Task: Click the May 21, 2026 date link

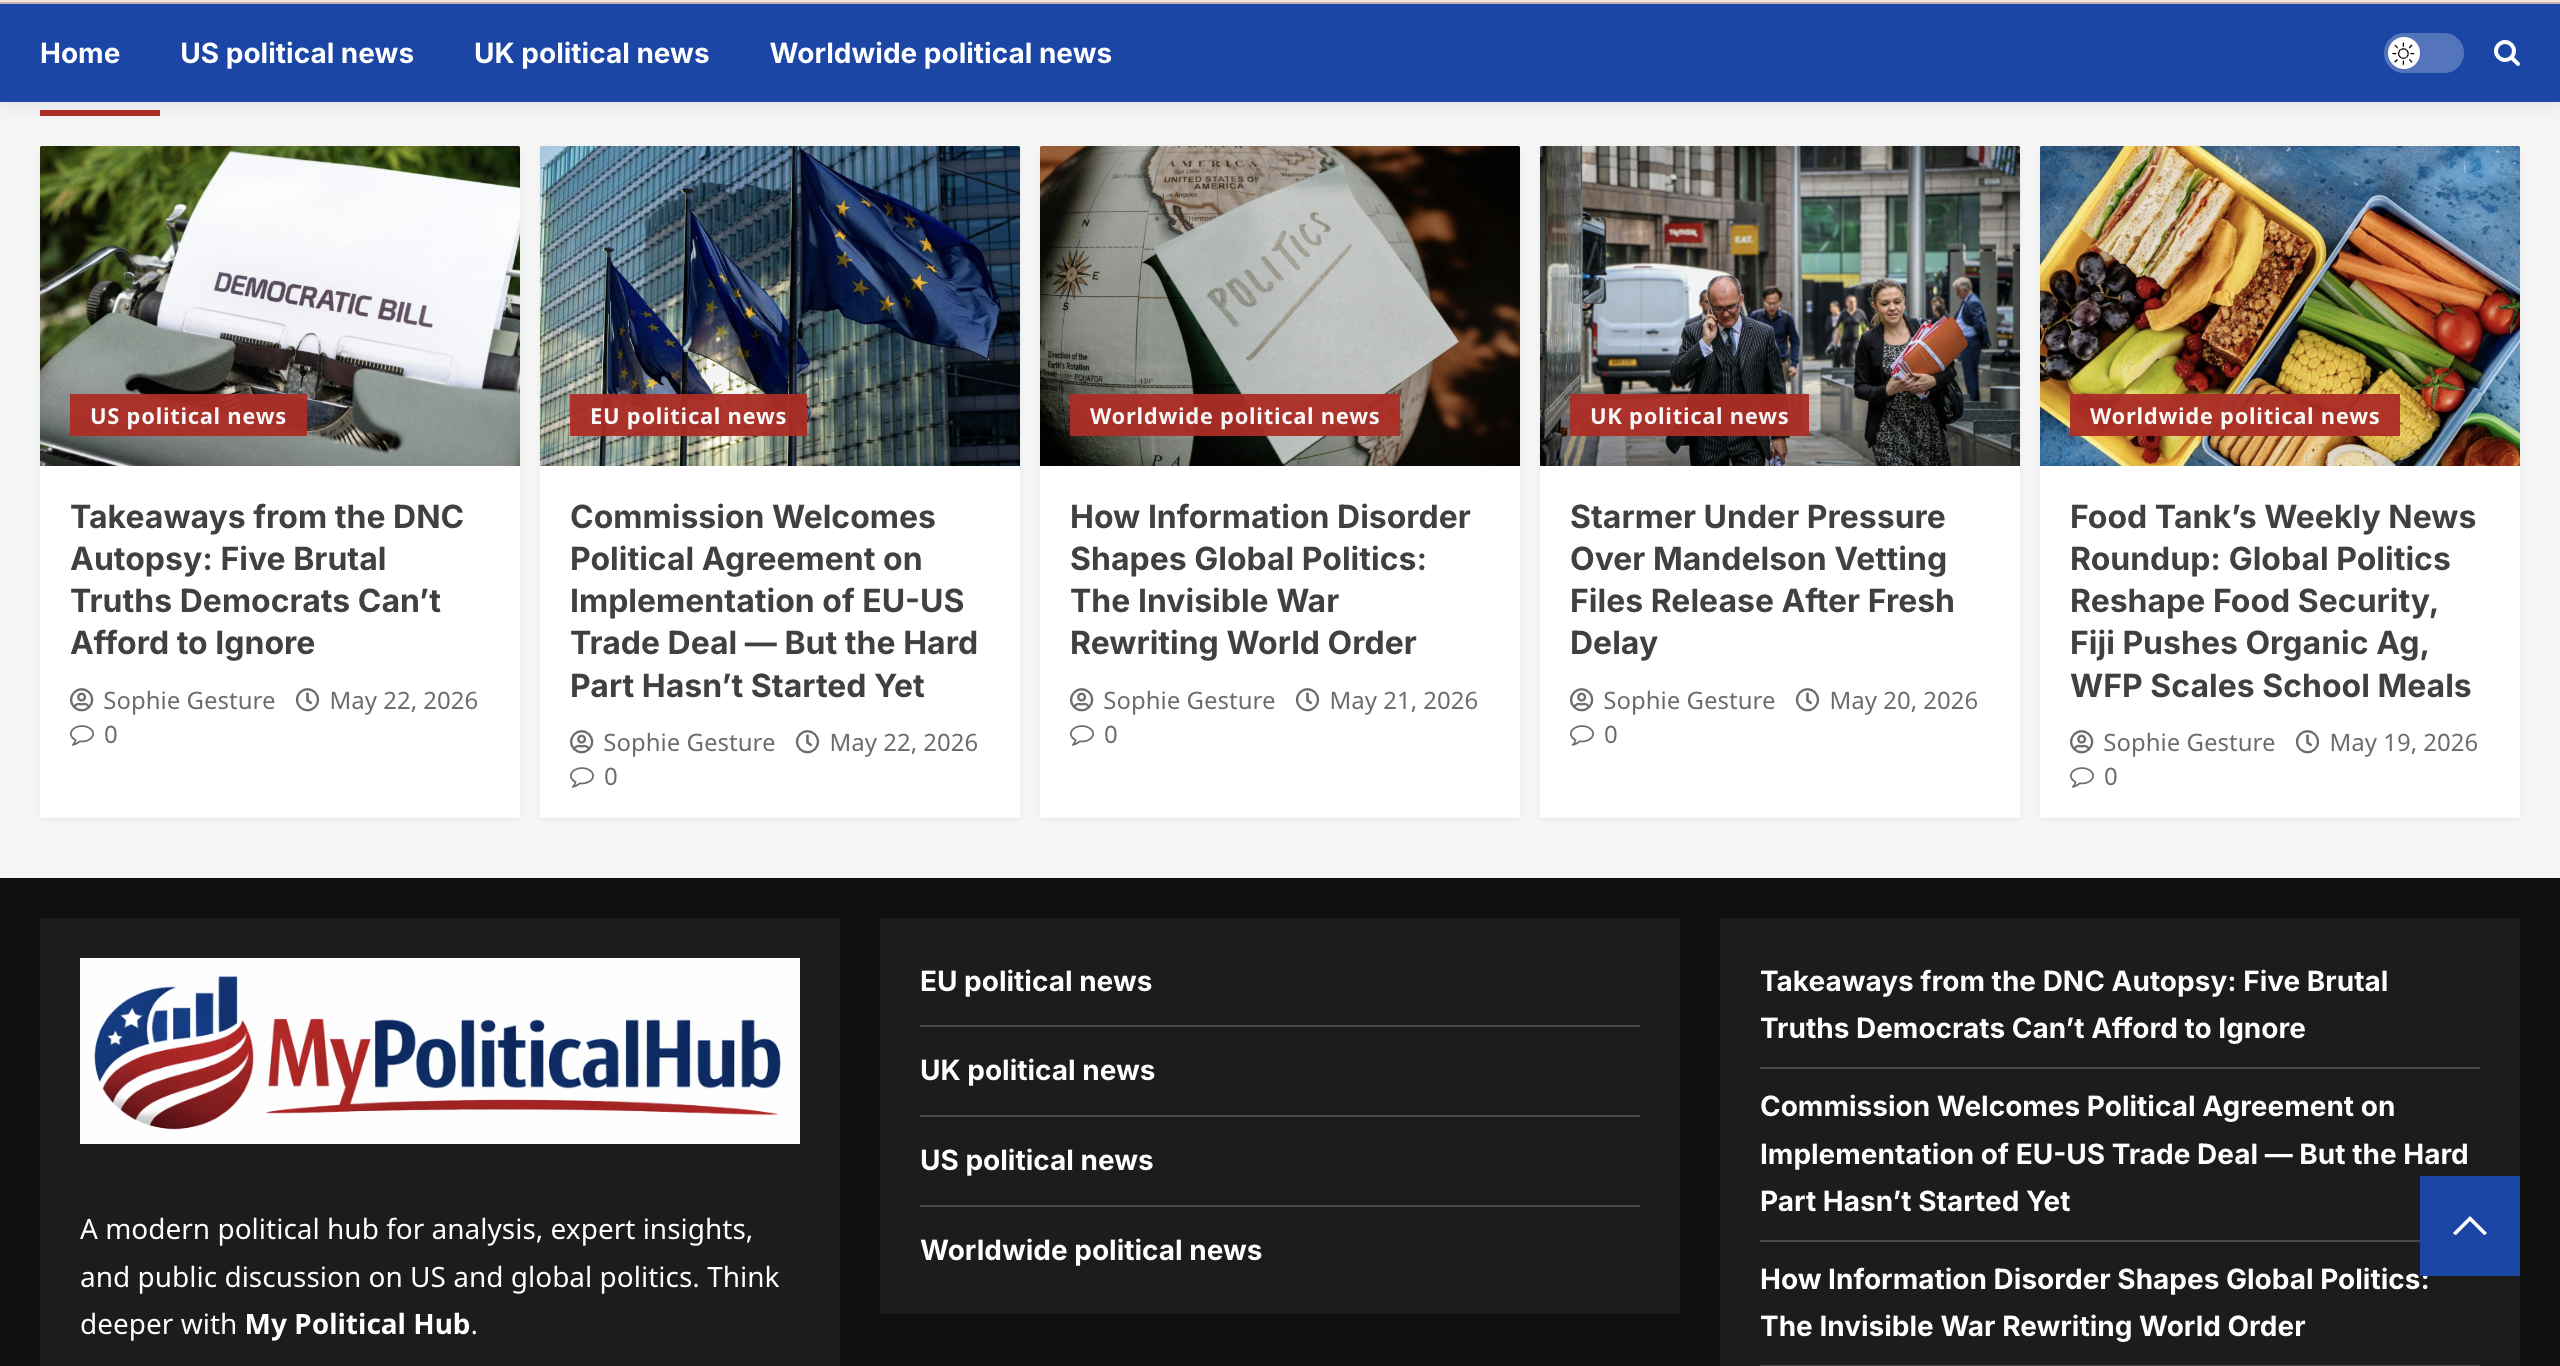Action: [1403, 700]
